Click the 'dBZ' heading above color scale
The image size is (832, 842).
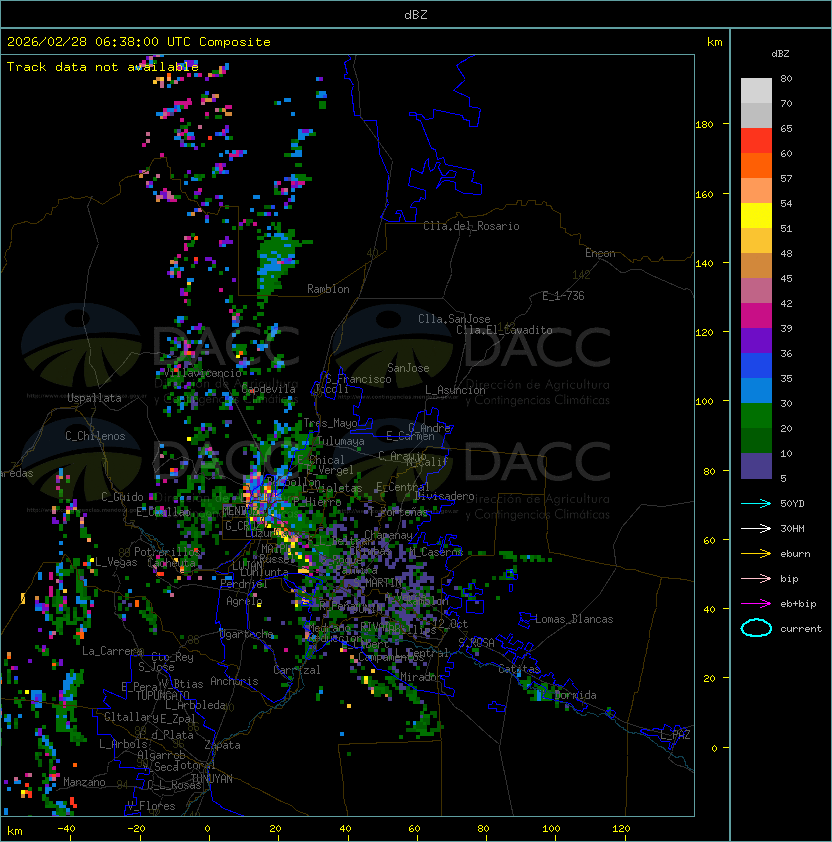780,54
